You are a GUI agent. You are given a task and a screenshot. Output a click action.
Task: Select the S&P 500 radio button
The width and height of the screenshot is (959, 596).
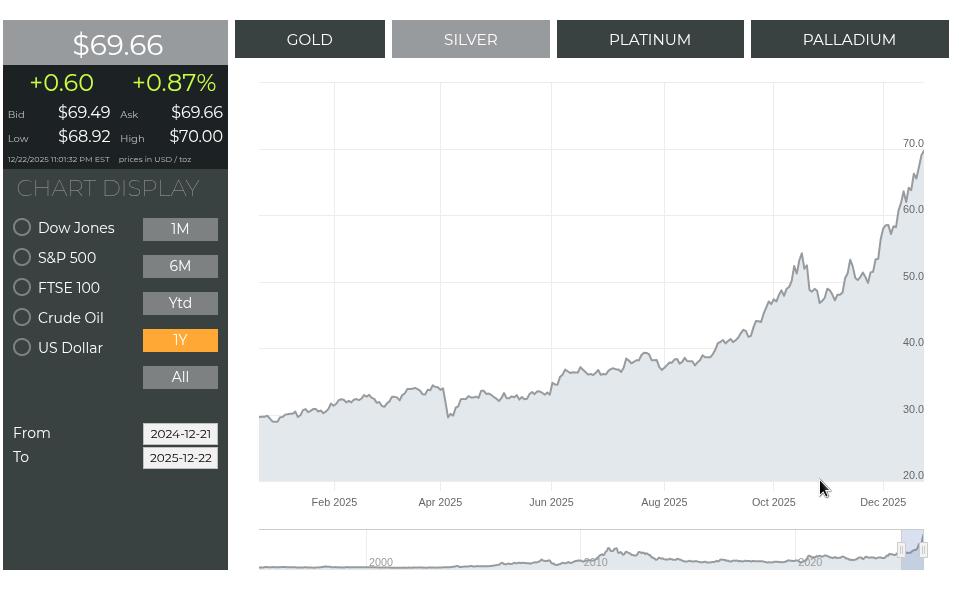22,258
